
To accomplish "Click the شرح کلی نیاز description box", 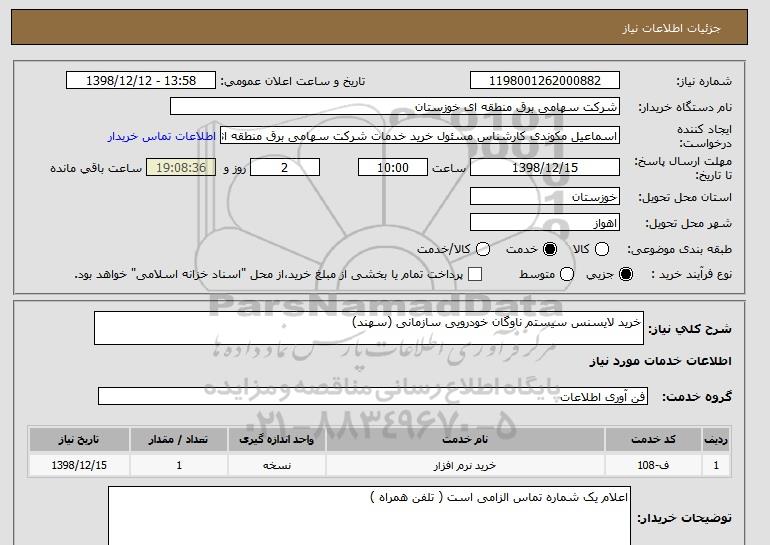I will [369, 328].
